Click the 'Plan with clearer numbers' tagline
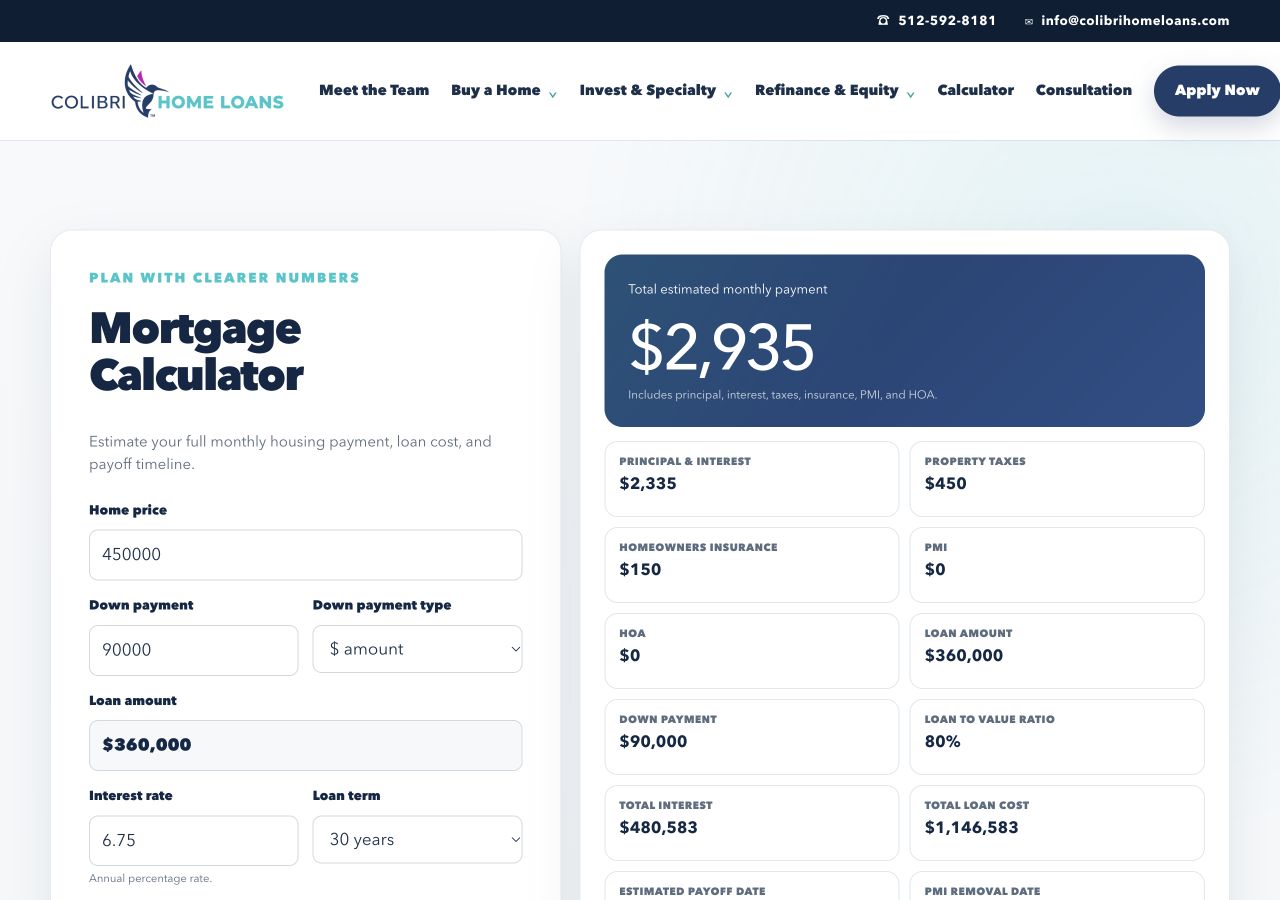1280x900 pixels. [x=224, y=278]
